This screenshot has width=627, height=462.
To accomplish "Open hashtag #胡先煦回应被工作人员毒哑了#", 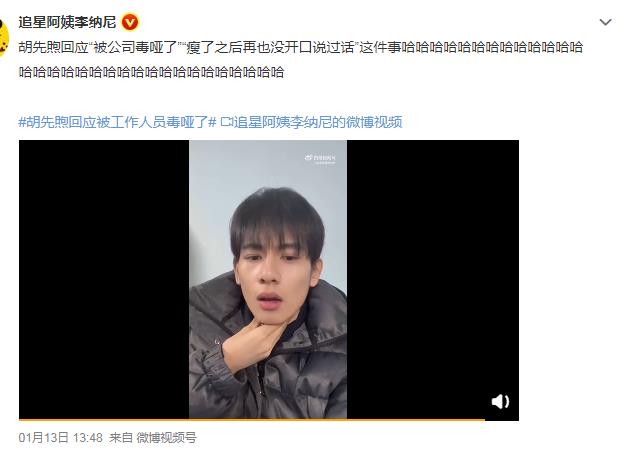I will [x=118, y=122].
